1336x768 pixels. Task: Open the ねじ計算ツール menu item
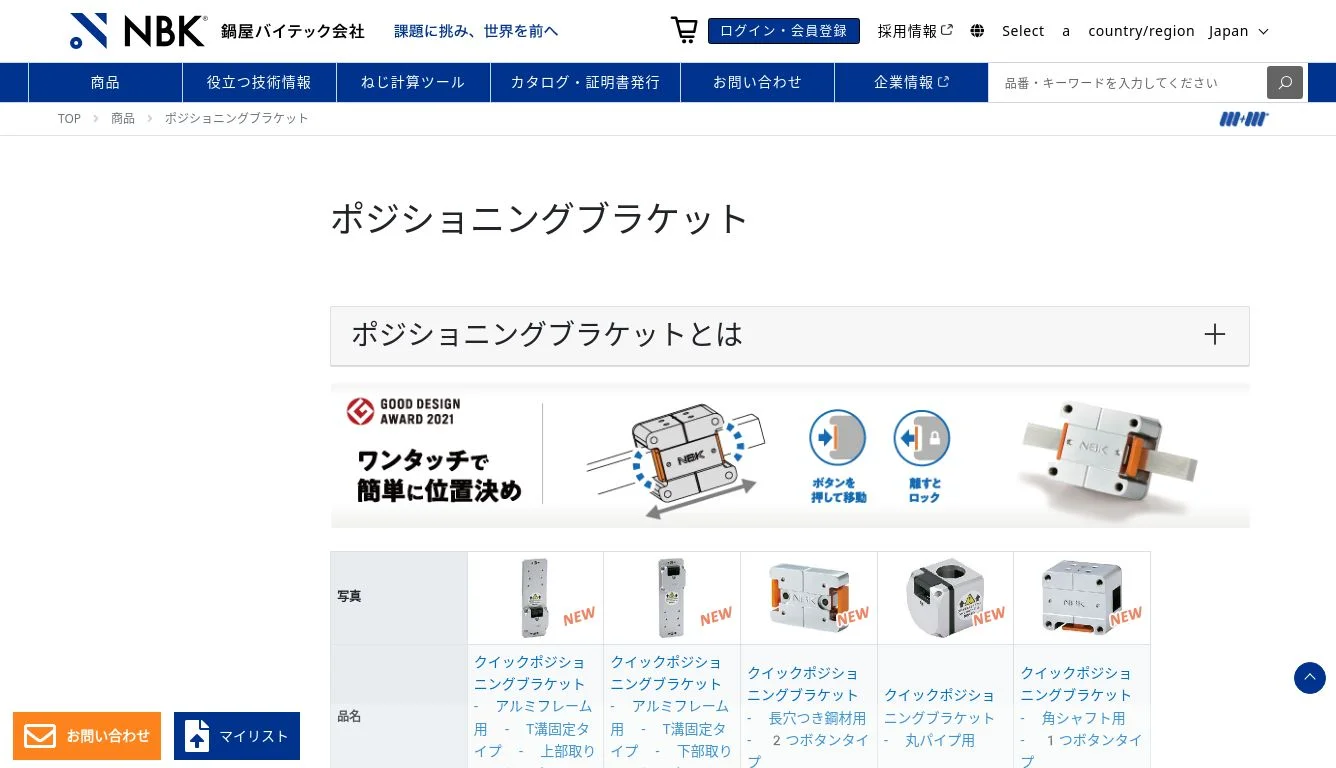[413, 82]
